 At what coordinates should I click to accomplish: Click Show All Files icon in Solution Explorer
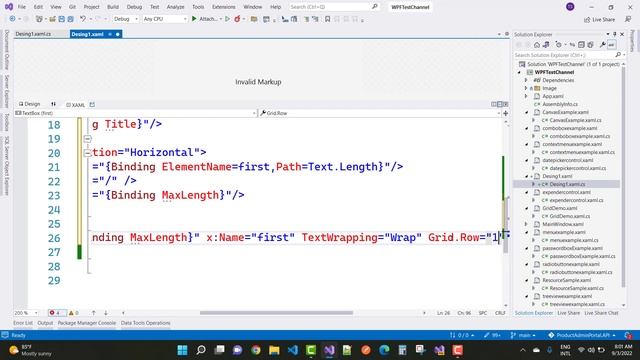point(590,45)
